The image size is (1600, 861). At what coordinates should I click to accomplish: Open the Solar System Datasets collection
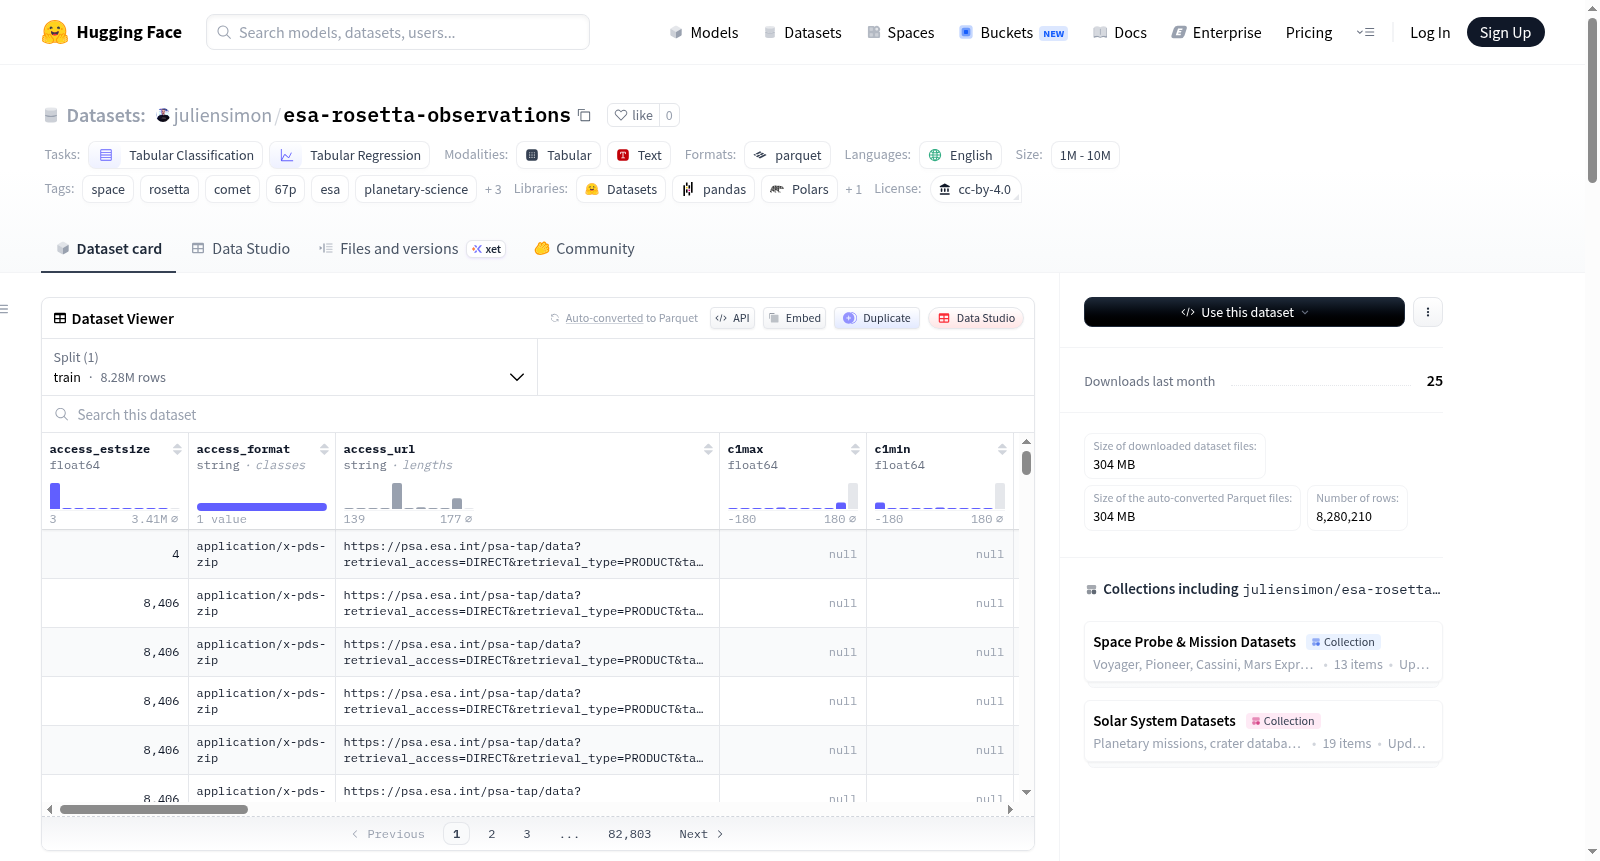pos(1263,731)
